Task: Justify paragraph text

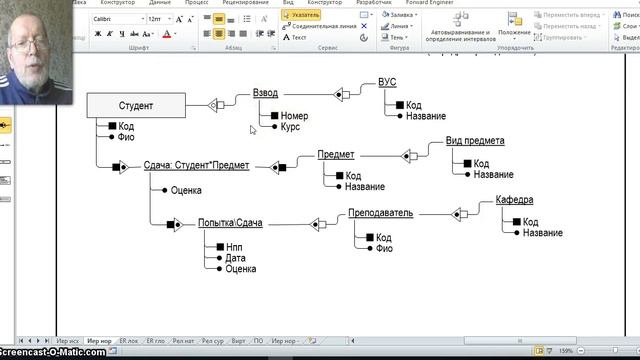Action: coord(243,33)
